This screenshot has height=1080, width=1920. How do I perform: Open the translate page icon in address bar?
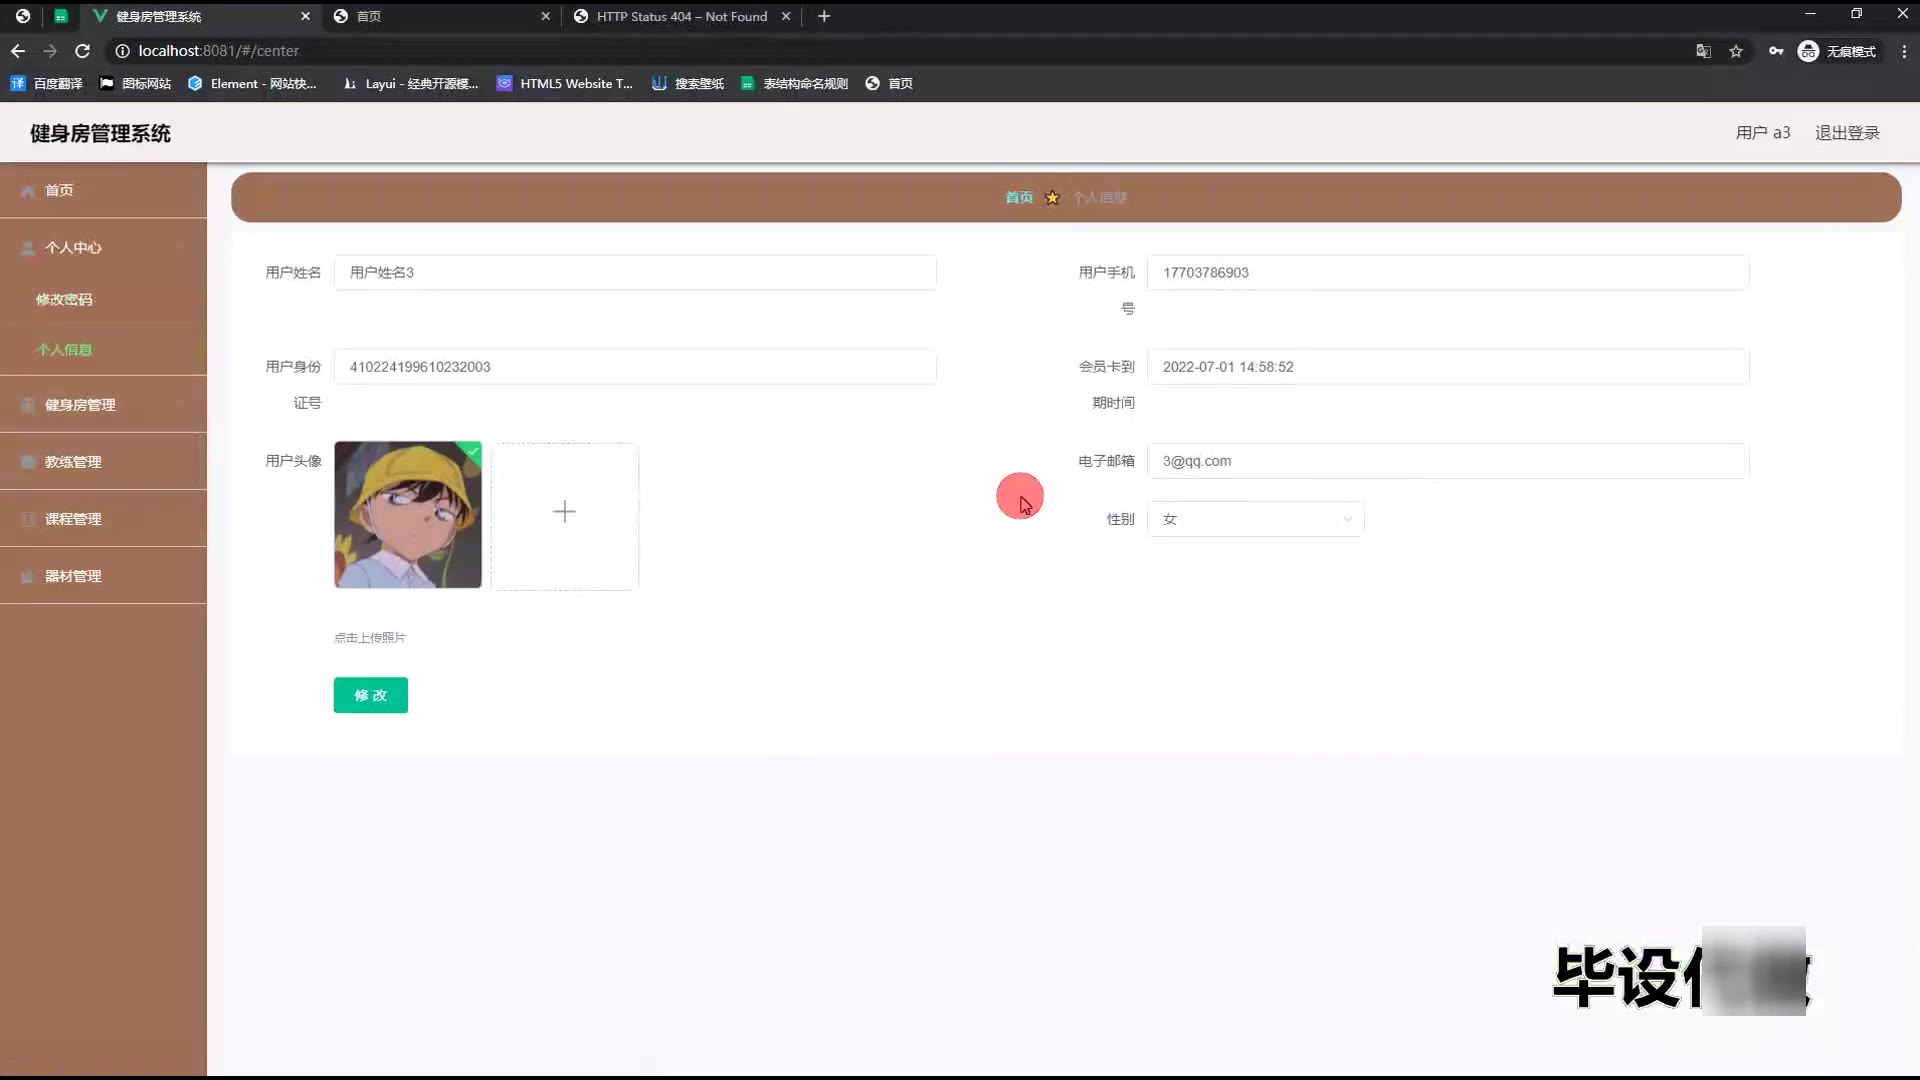click(x=1703, y=51)
